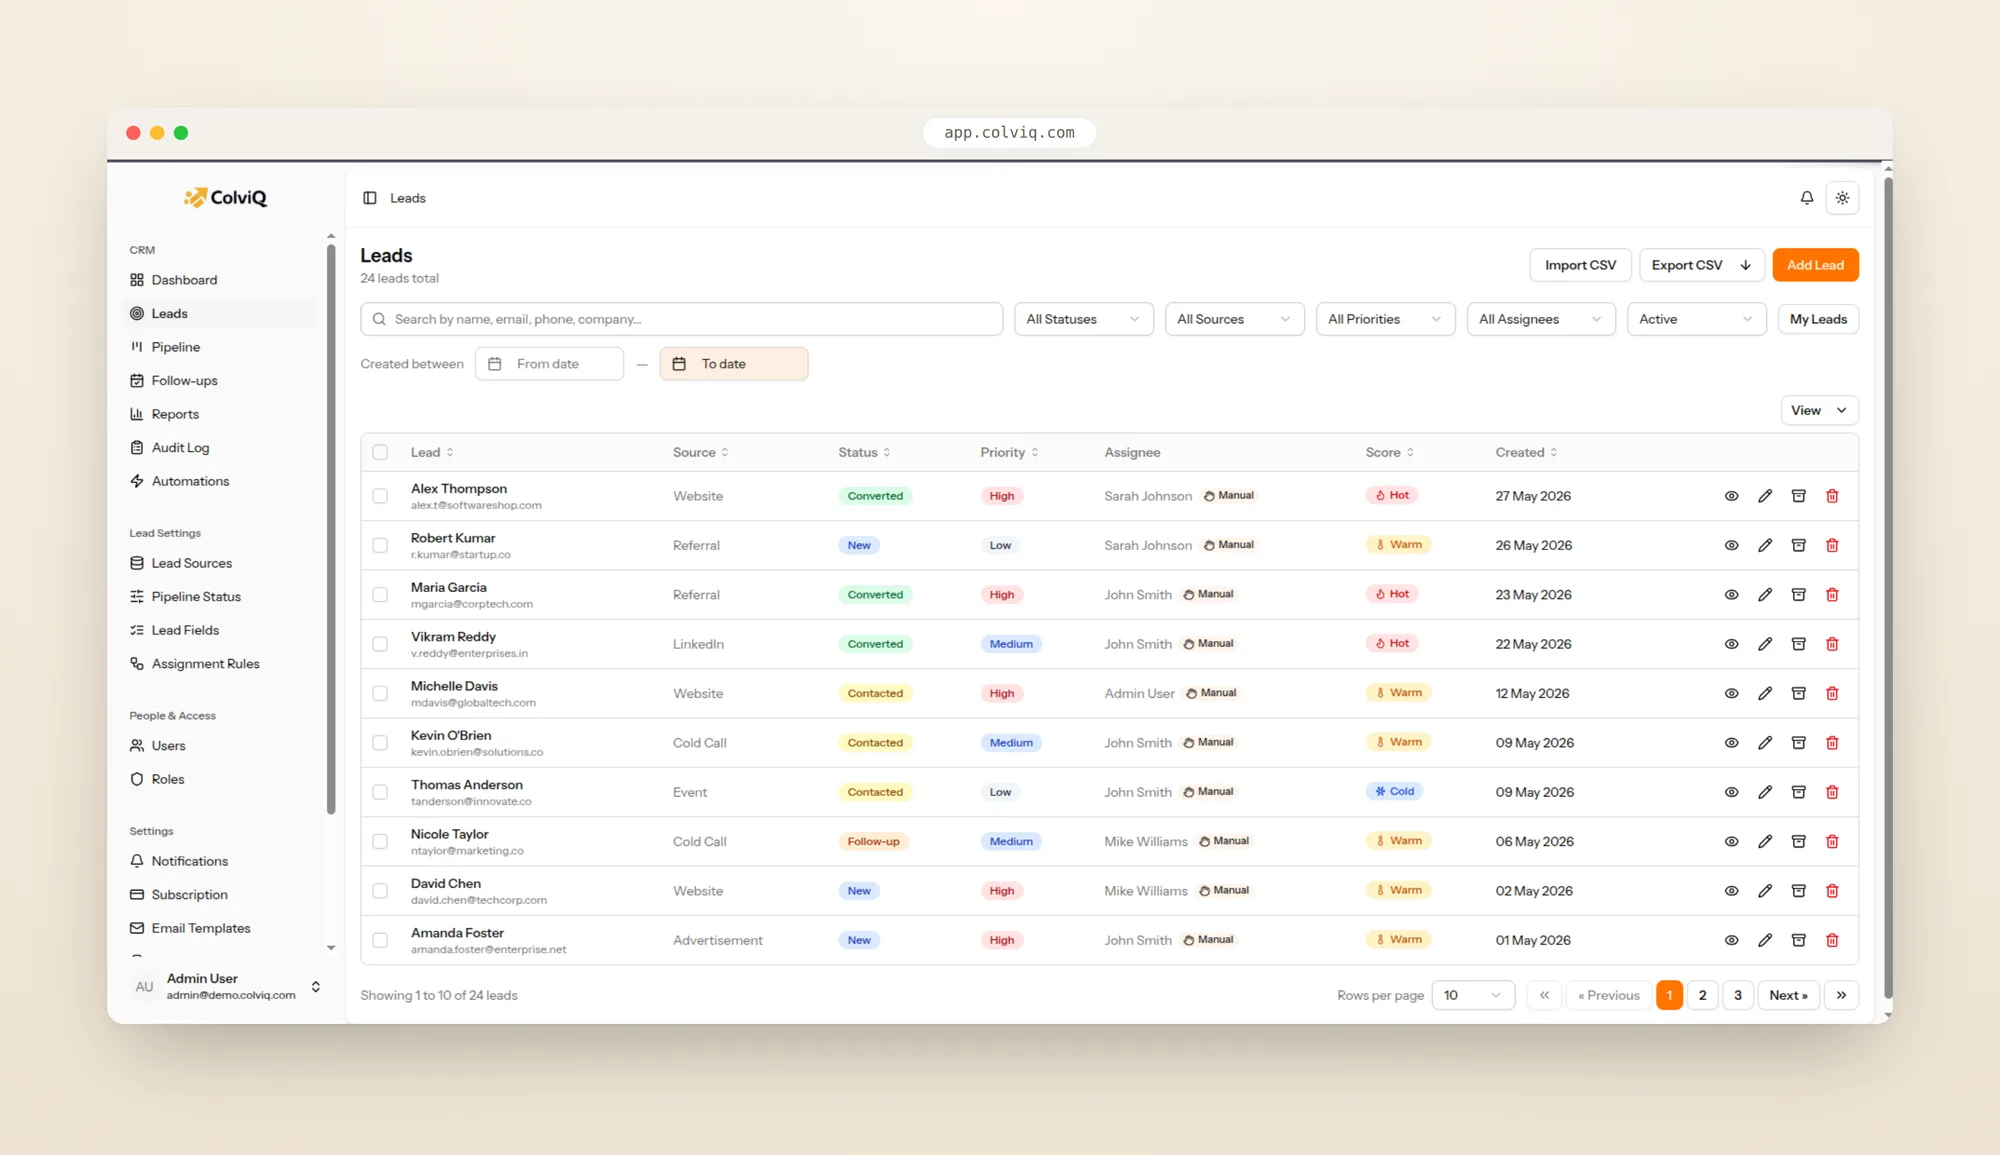
Task: Click the sidebar vertical scrollbar
Action: pyautogui.click(x=331, y=530)
